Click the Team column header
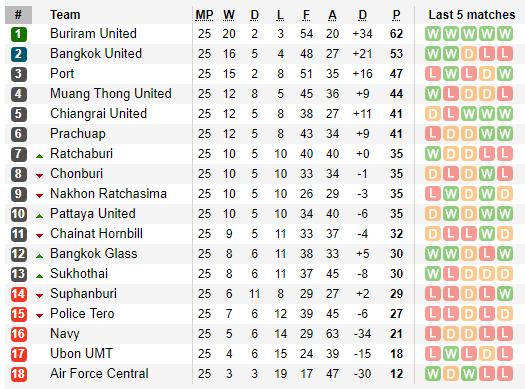 click(x=65, y=15)
